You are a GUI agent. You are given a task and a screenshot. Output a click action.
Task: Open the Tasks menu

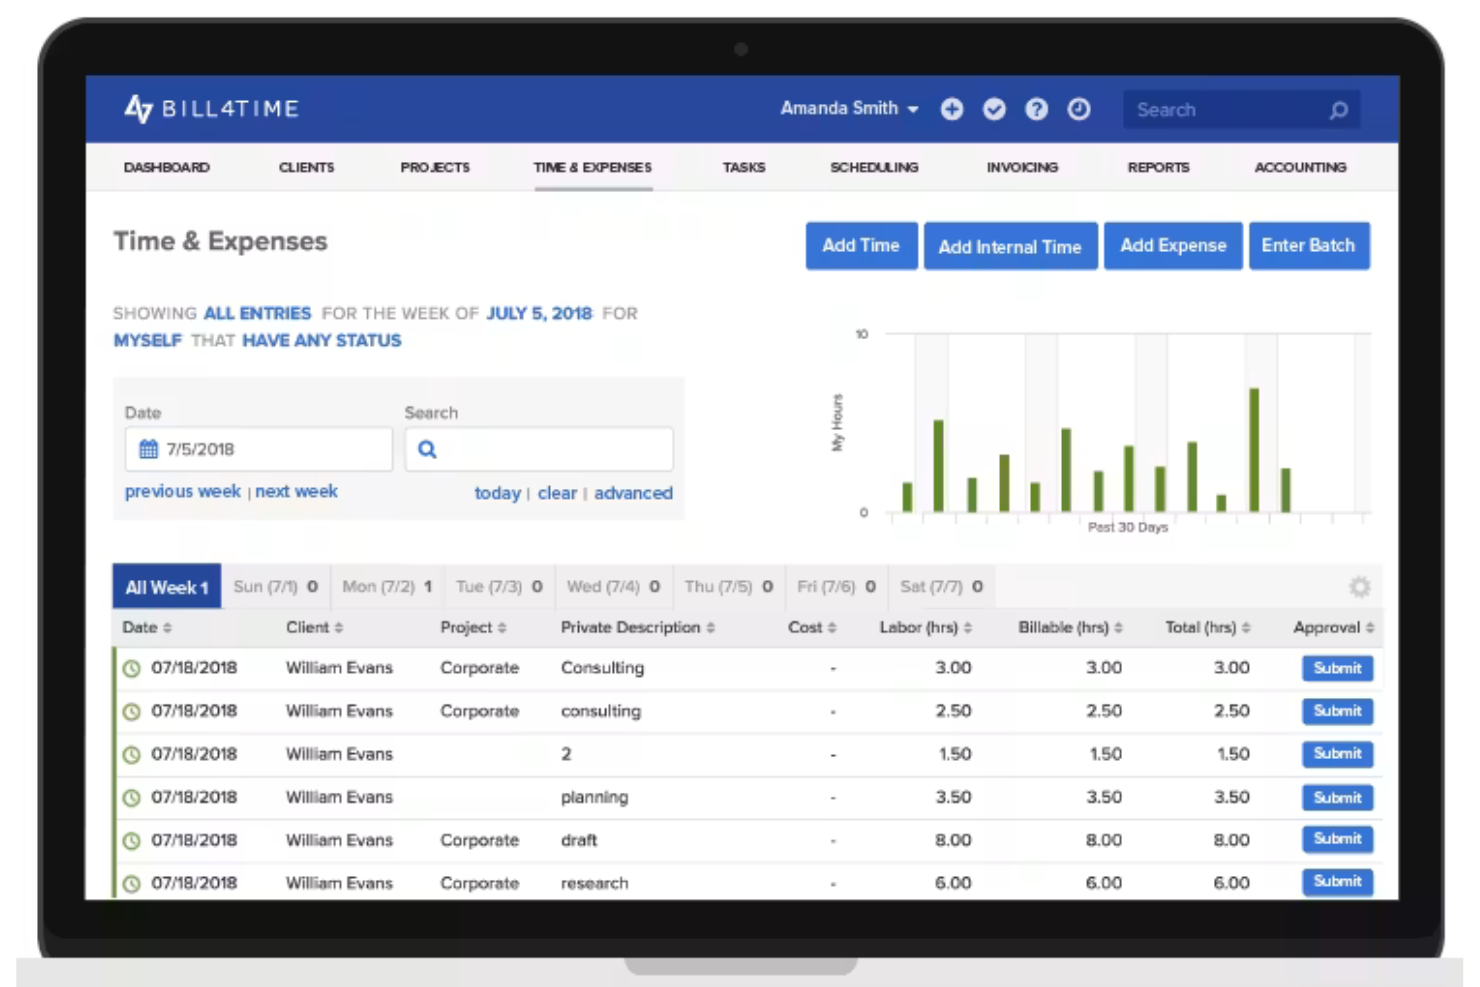744,167
